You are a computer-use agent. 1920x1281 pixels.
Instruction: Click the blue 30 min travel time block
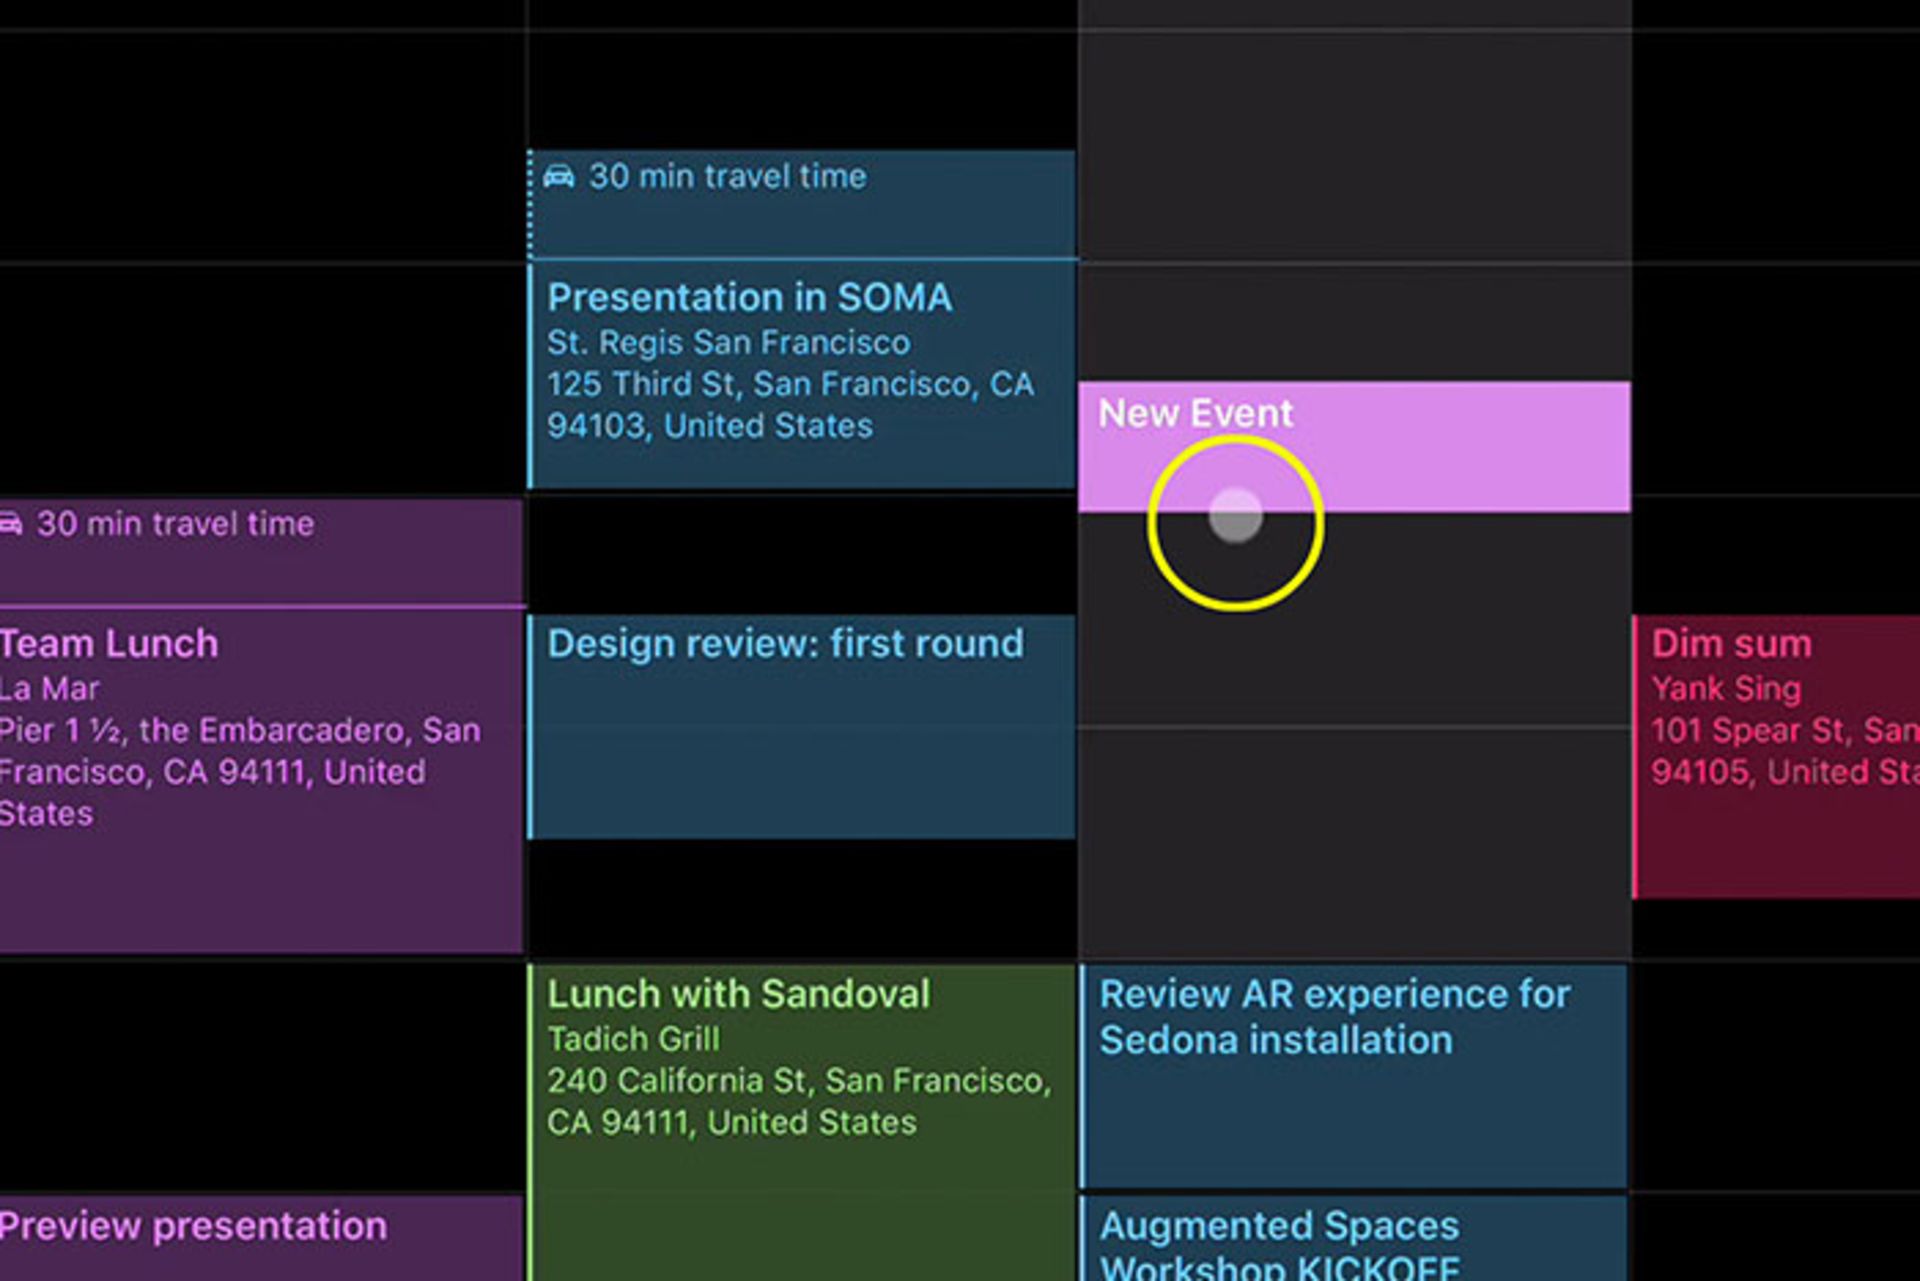click(x=802, y=204)
